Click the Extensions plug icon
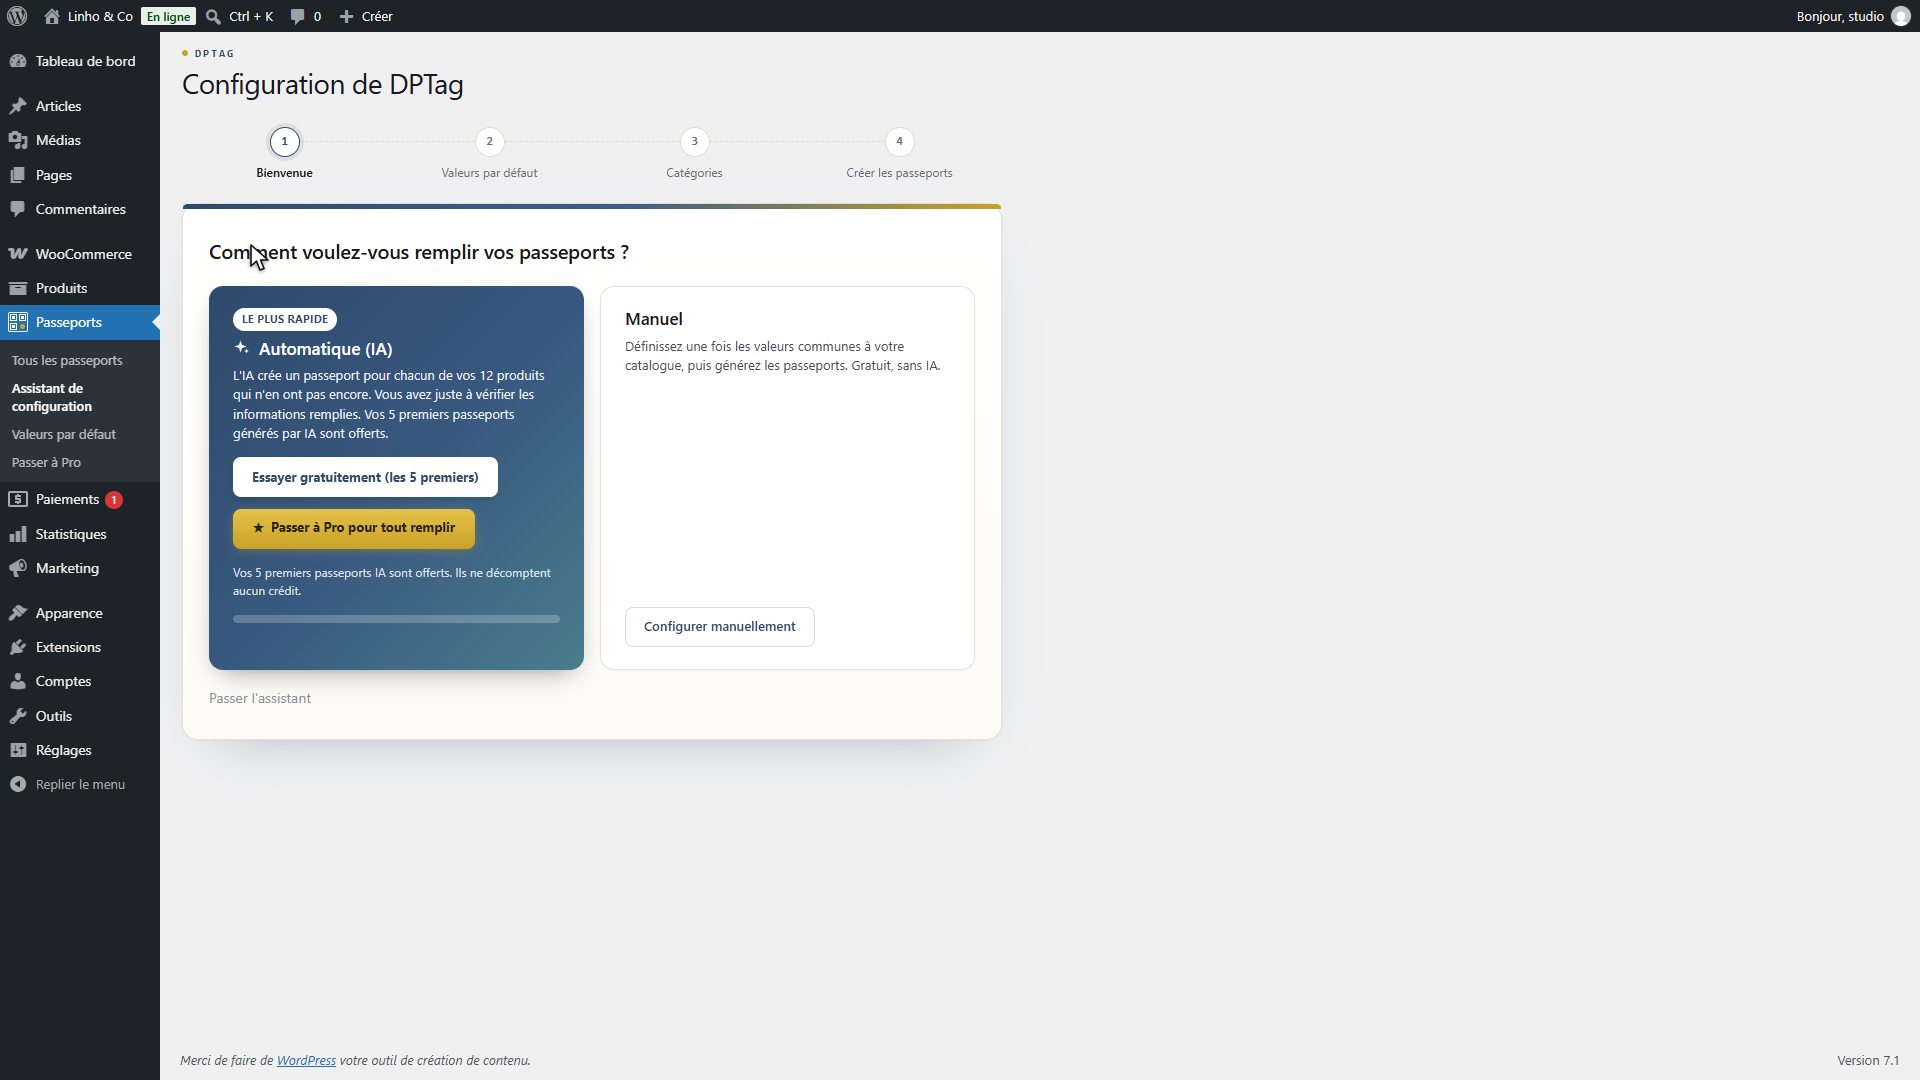Screen dimensions: 1920x1080 (x=18, y=647)
